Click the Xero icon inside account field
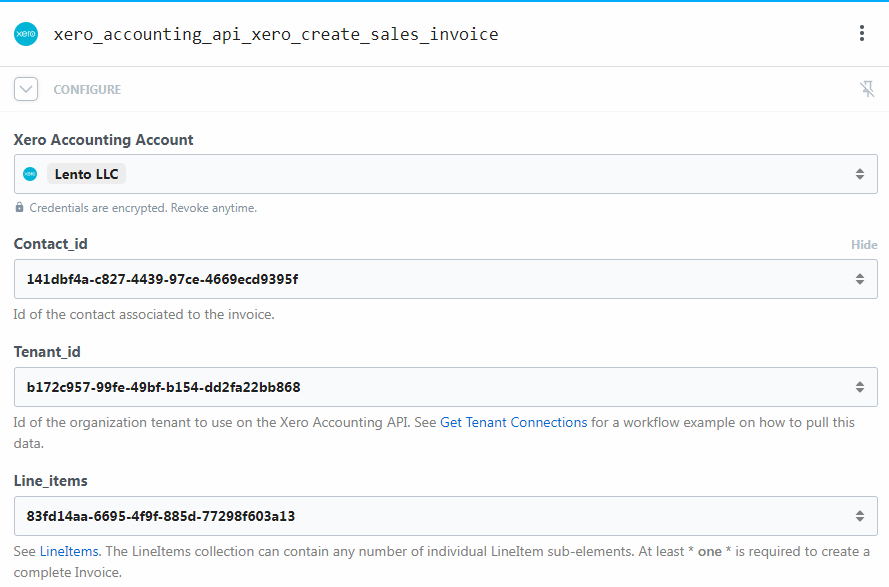The height and width of the screenshot is (587, 889). pyautogui.click(x=30, y=174)
